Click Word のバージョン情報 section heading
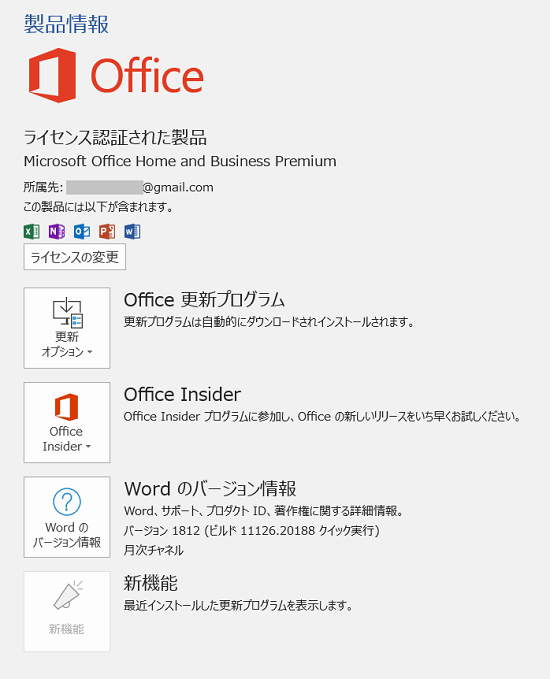The width and height of the screenshot is (550, 679). 210,489
